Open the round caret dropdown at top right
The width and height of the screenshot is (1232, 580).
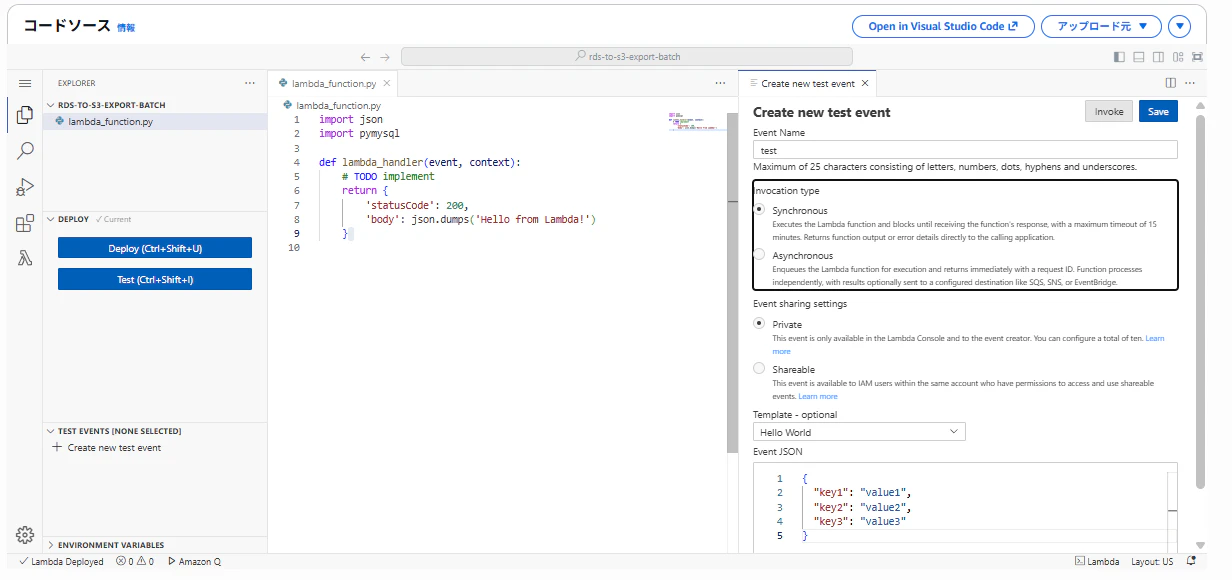[1180, 27]
